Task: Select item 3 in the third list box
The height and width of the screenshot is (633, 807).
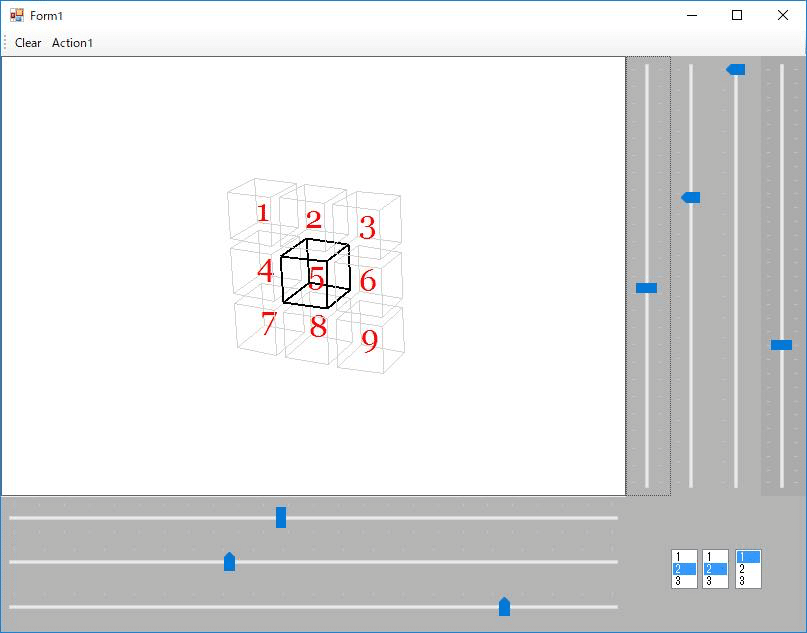Action: (748, 581)
